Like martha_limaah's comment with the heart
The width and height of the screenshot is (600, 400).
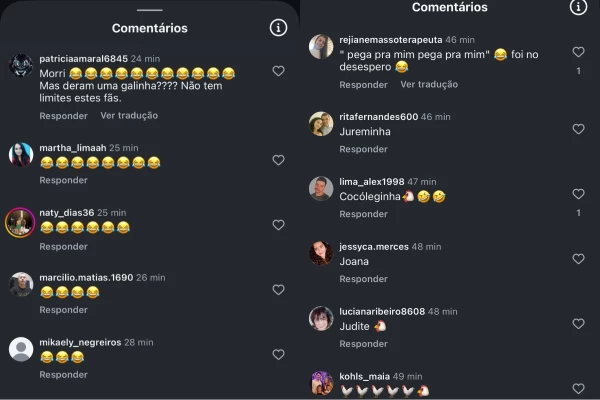coord(278,160)
